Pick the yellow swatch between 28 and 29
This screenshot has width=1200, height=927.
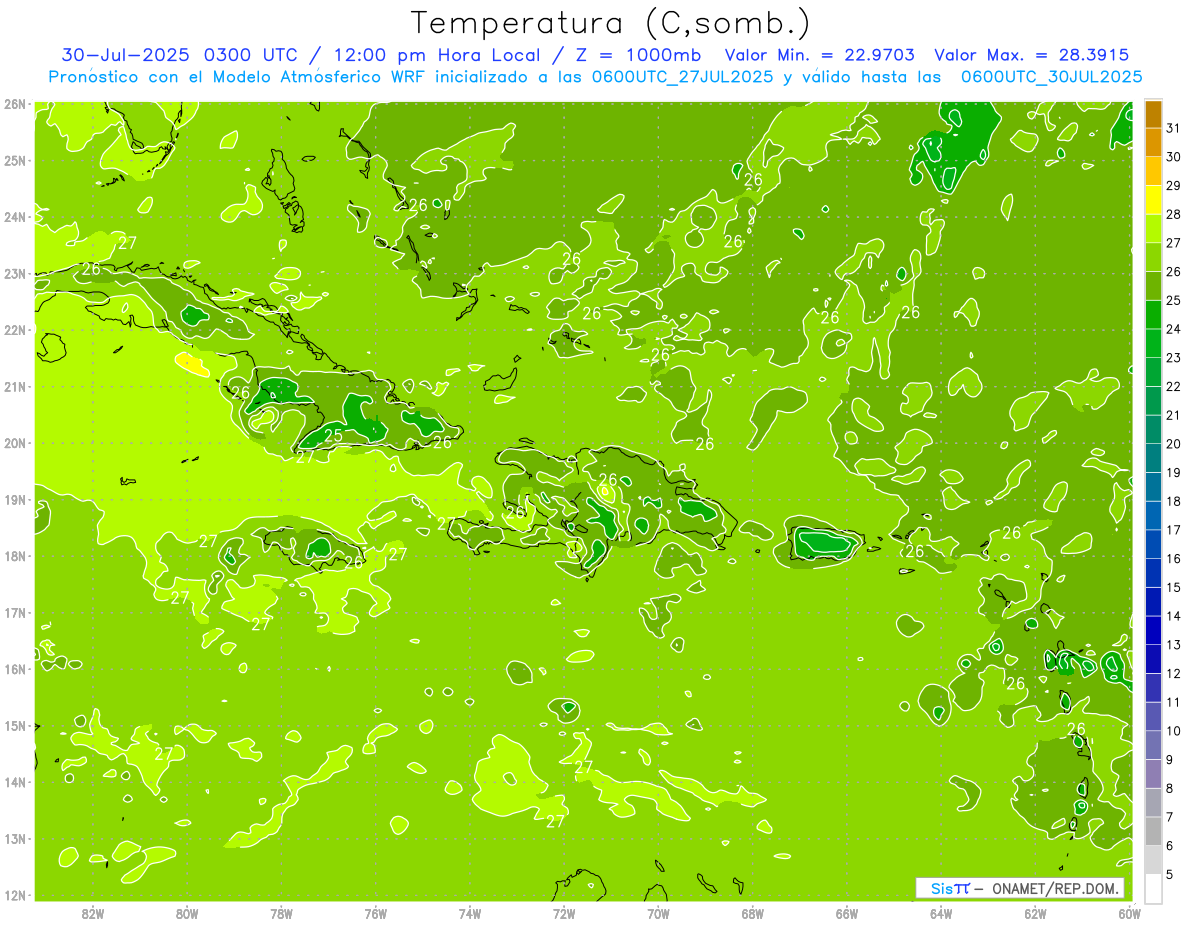1153,200
